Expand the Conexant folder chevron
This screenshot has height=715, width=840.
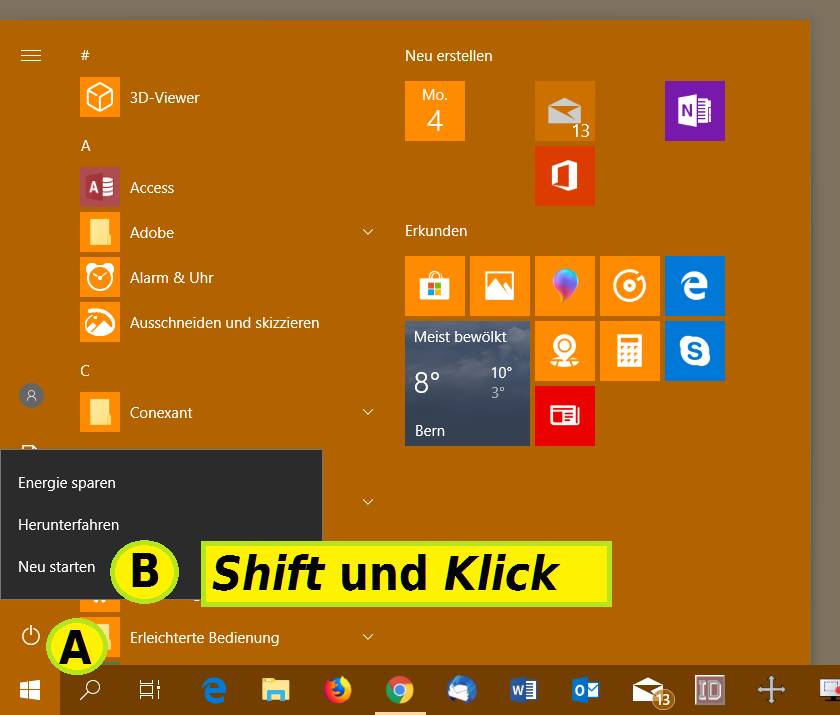point(367,412)
